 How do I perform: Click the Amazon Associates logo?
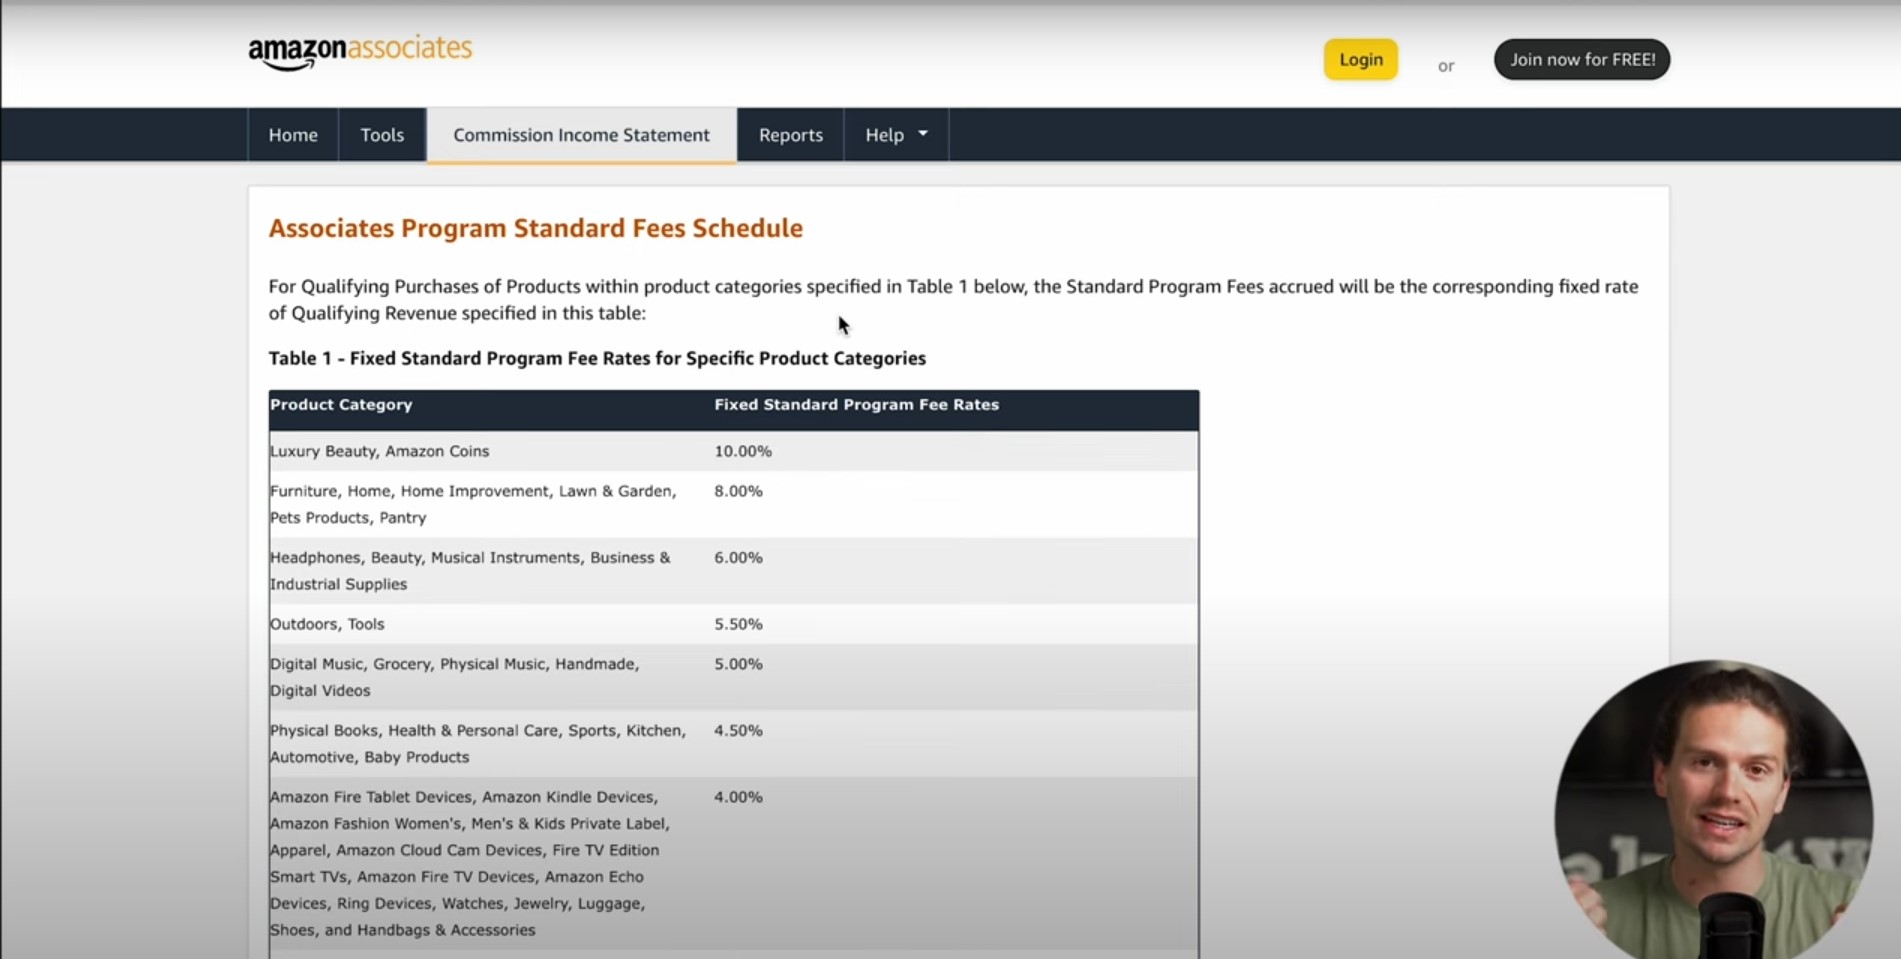pyautogui.click(x=360, y=52)
